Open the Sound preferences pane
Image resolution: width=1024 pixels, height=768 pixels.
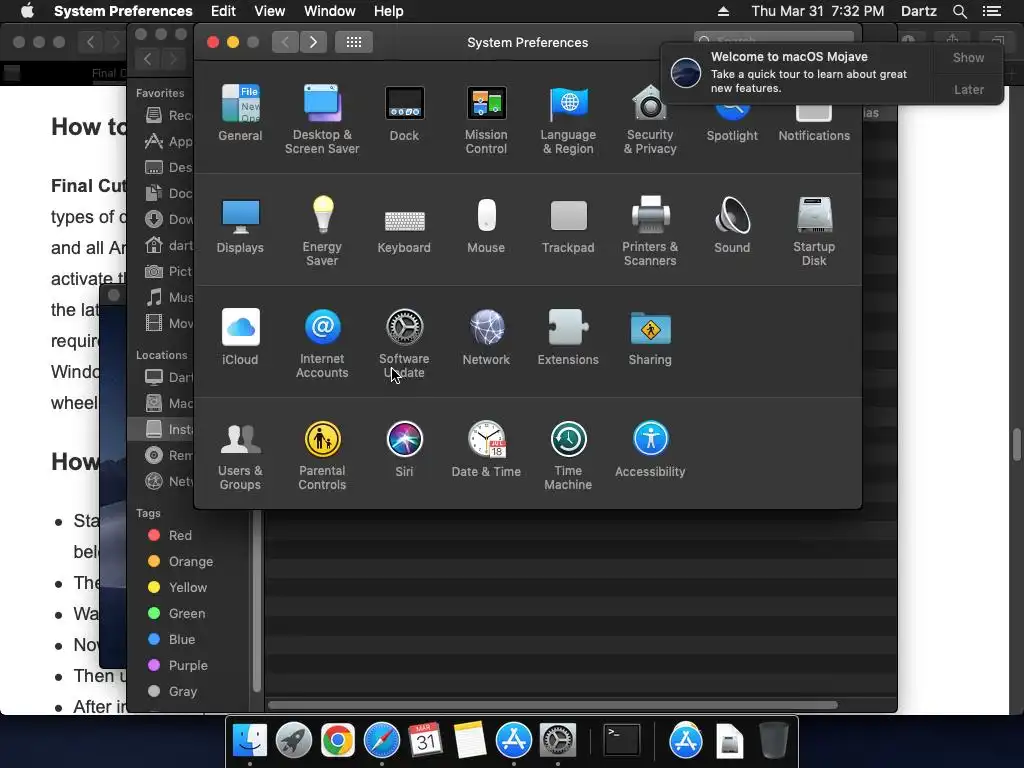coord(732,225)
